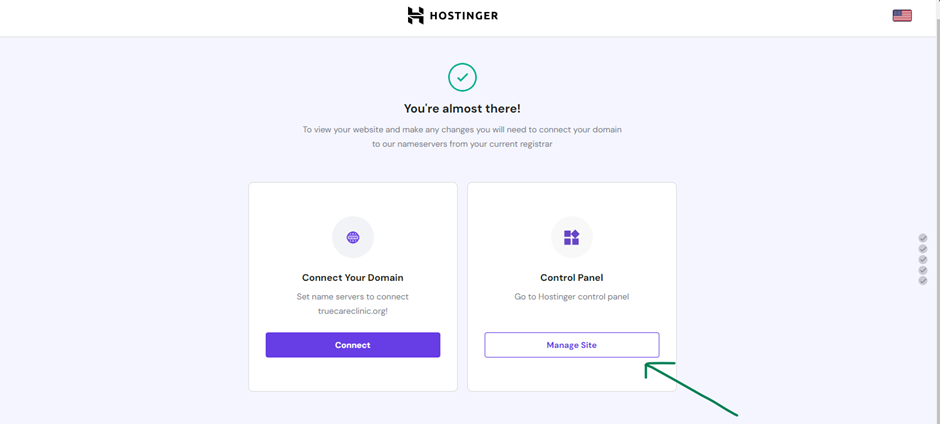Viewport: 940px width, 424px height.
Task: Select the second step checkmark indicator
Action: pos(923,249)
